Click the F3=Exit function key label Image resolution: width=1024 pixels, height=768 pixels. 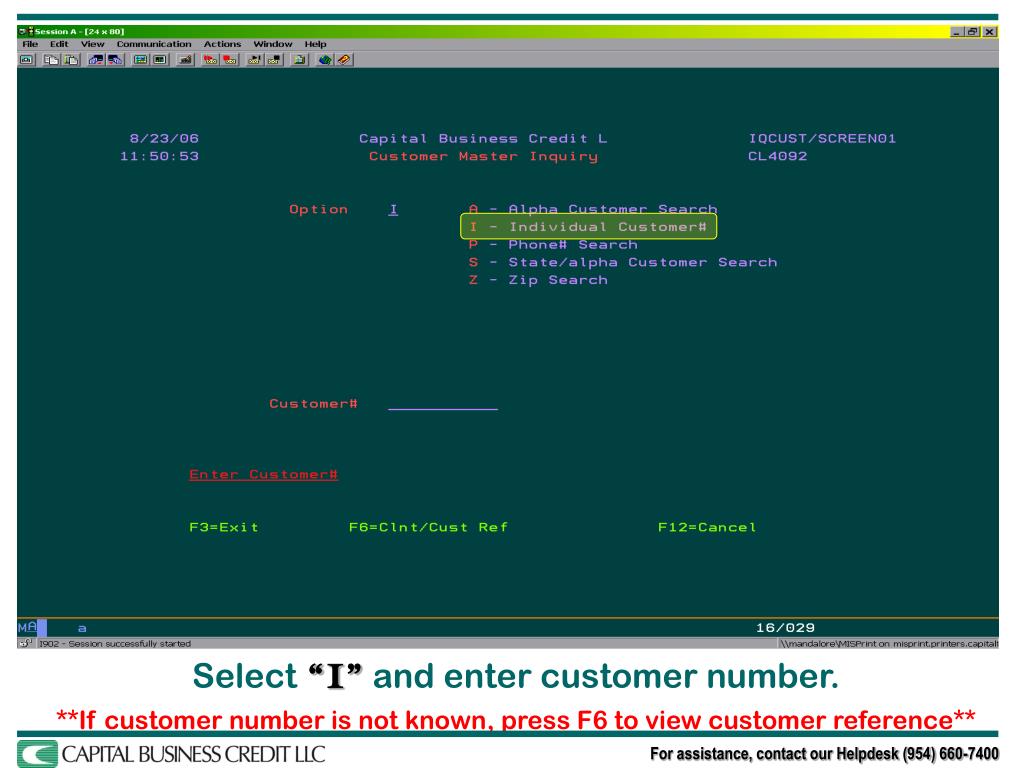pos(224,527)
